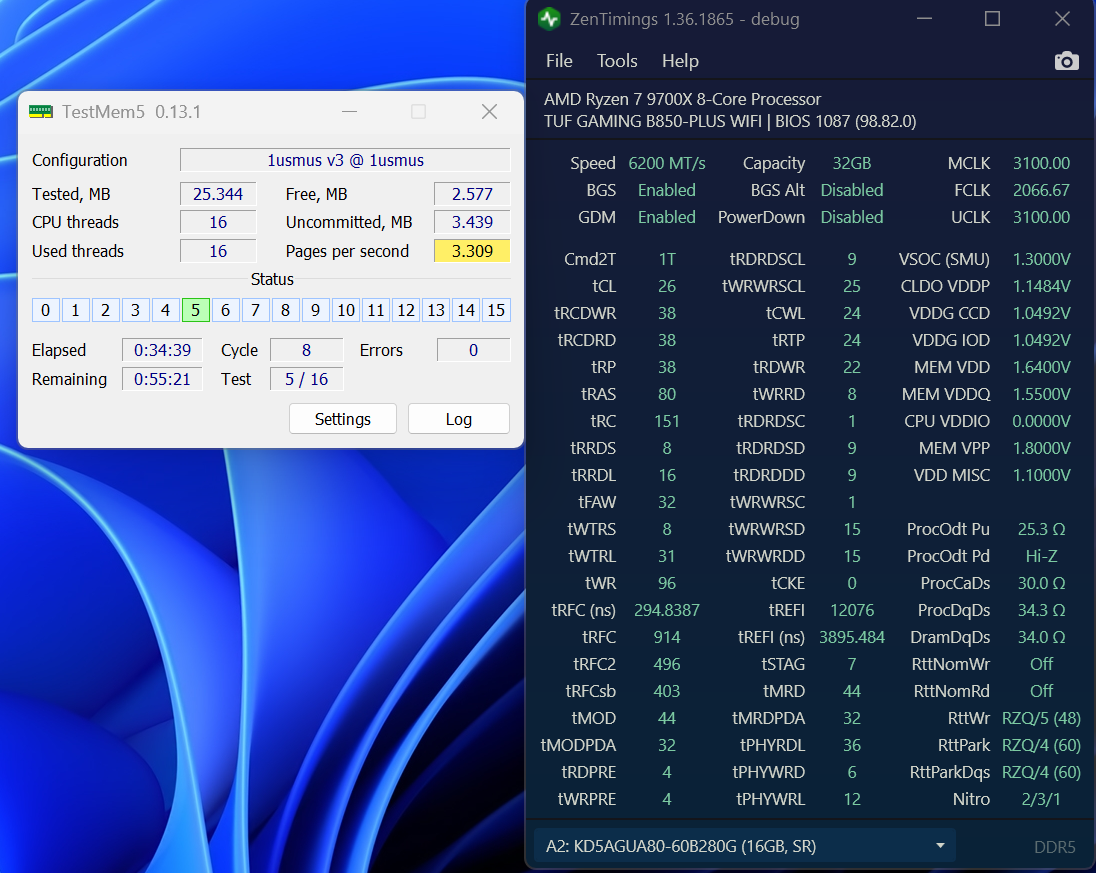The width and height of the screenshot is (1096, 873).
Task: Click the Free MB value 2.577
Action: pos(473,194)
